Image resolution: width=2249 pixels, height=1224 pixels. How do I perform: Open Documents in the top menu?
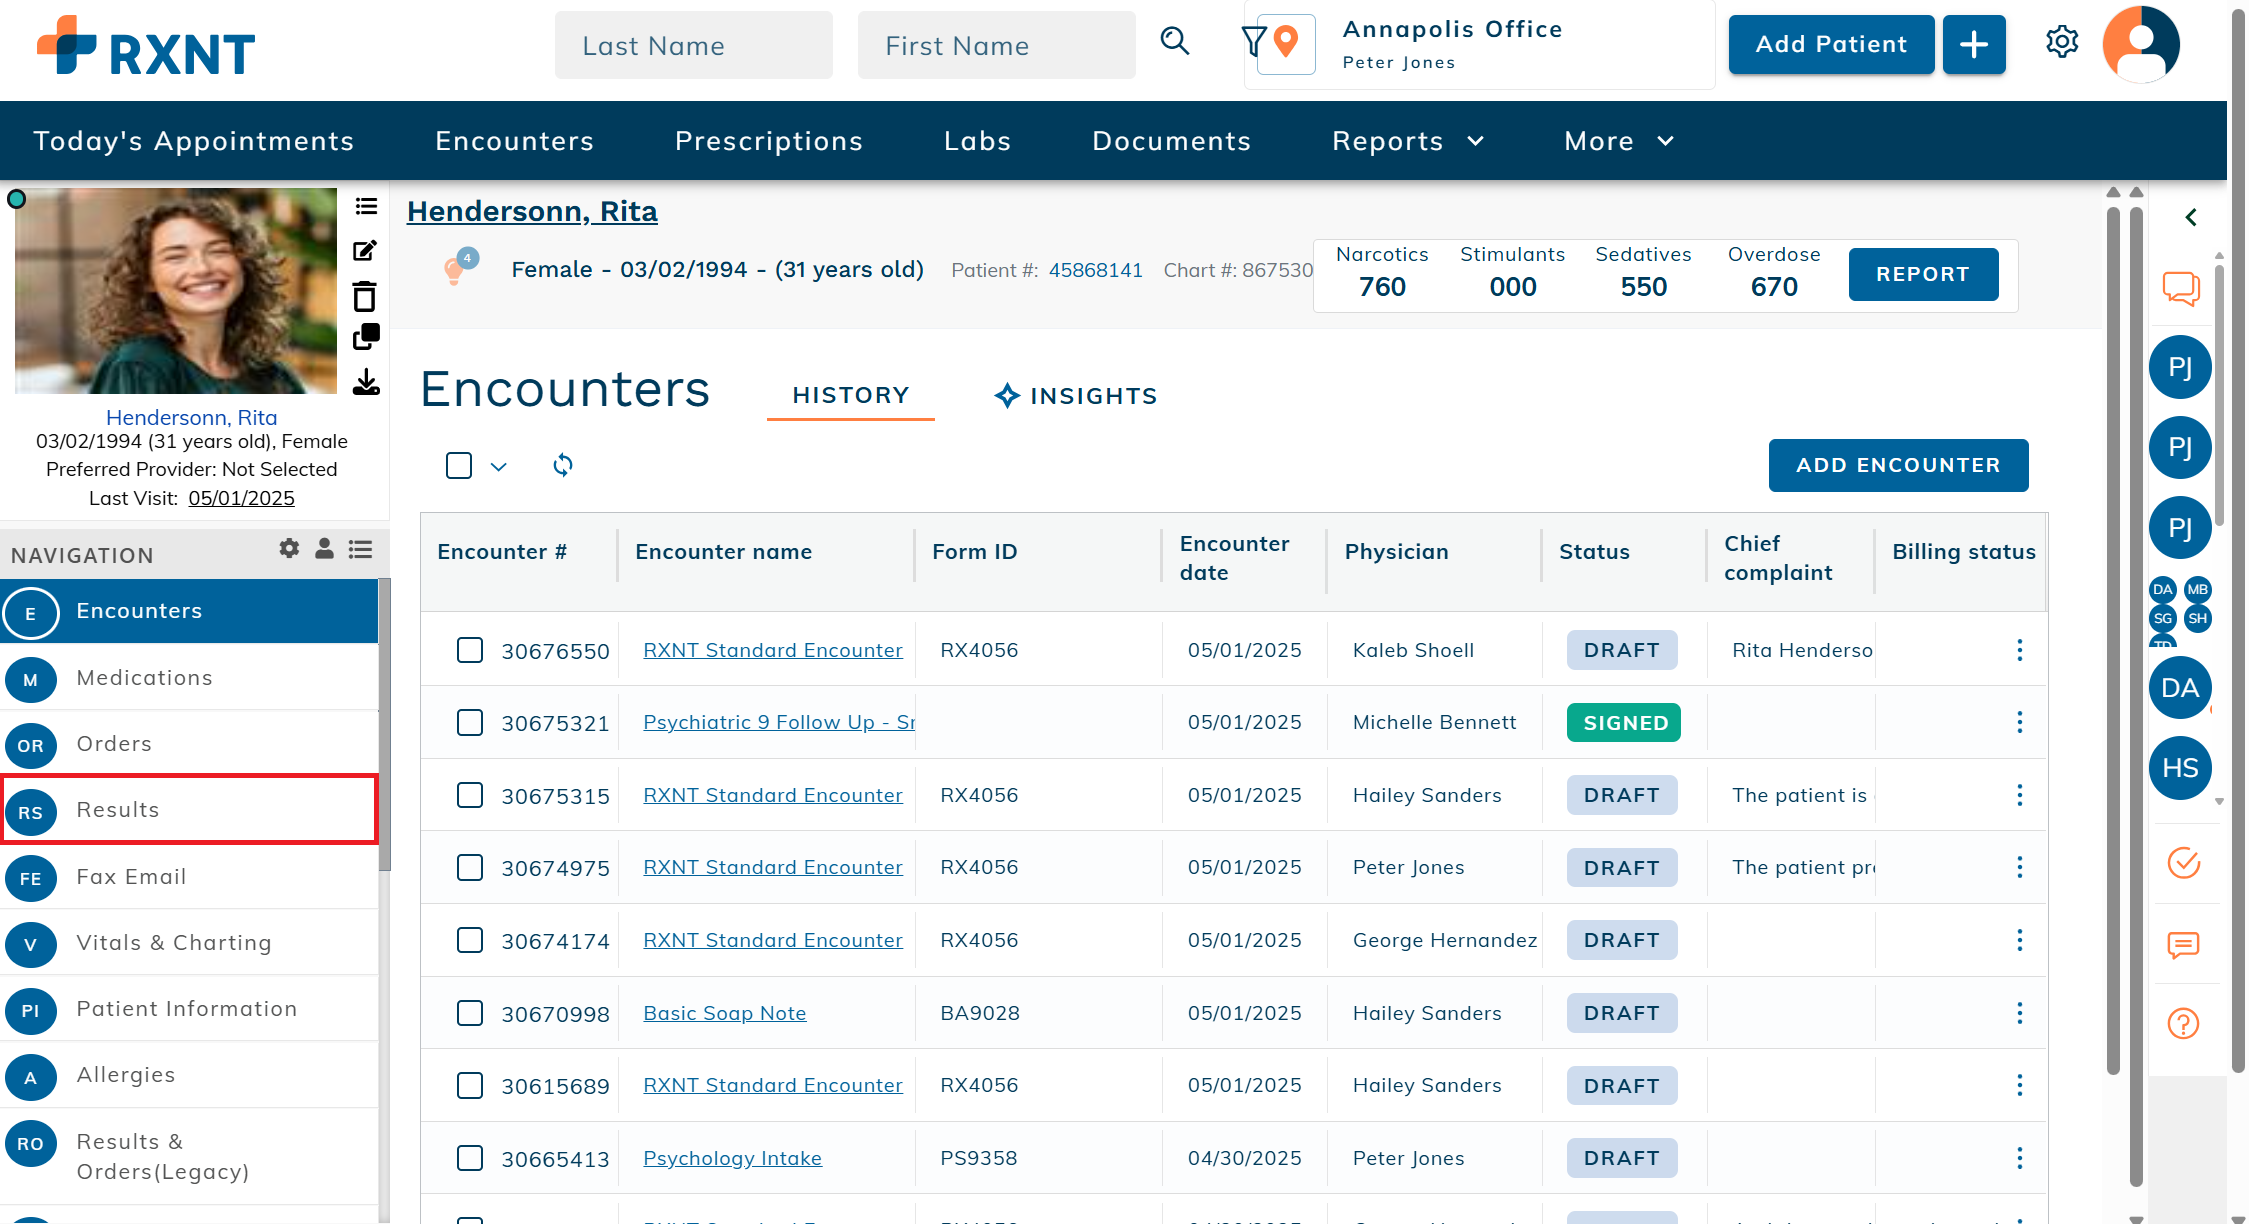1172,141
